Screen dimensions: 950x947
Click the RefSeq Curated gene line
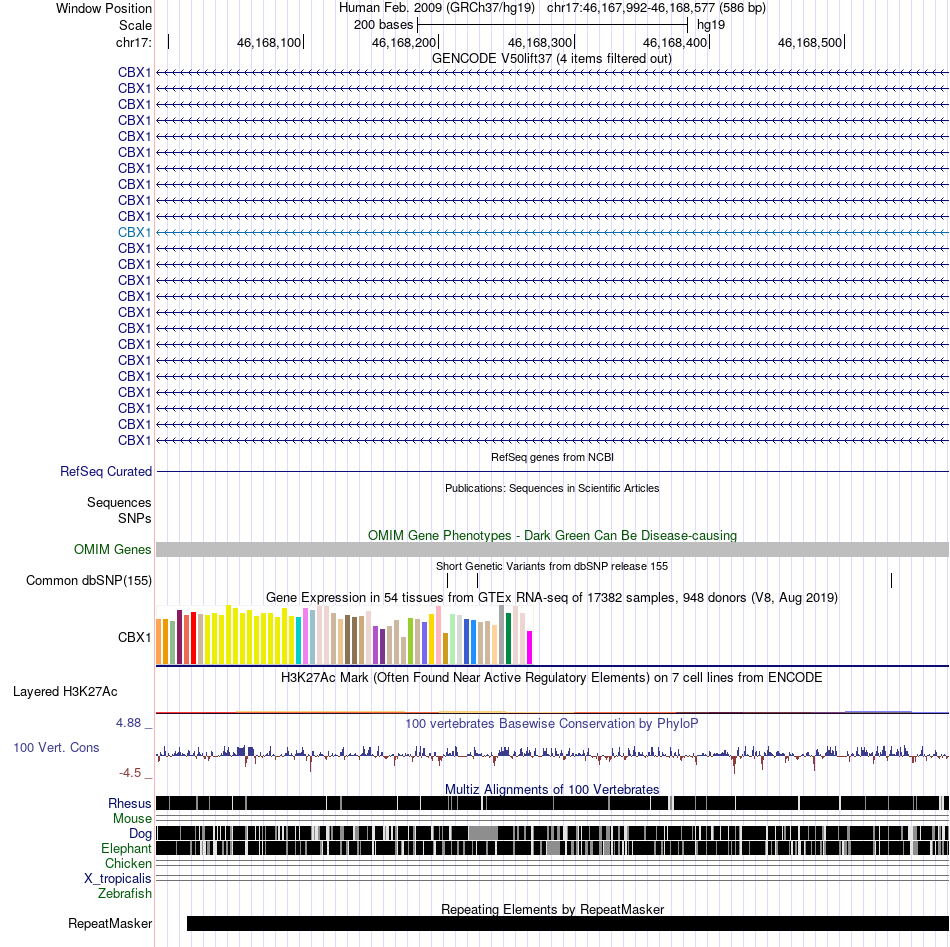(552, 471)
